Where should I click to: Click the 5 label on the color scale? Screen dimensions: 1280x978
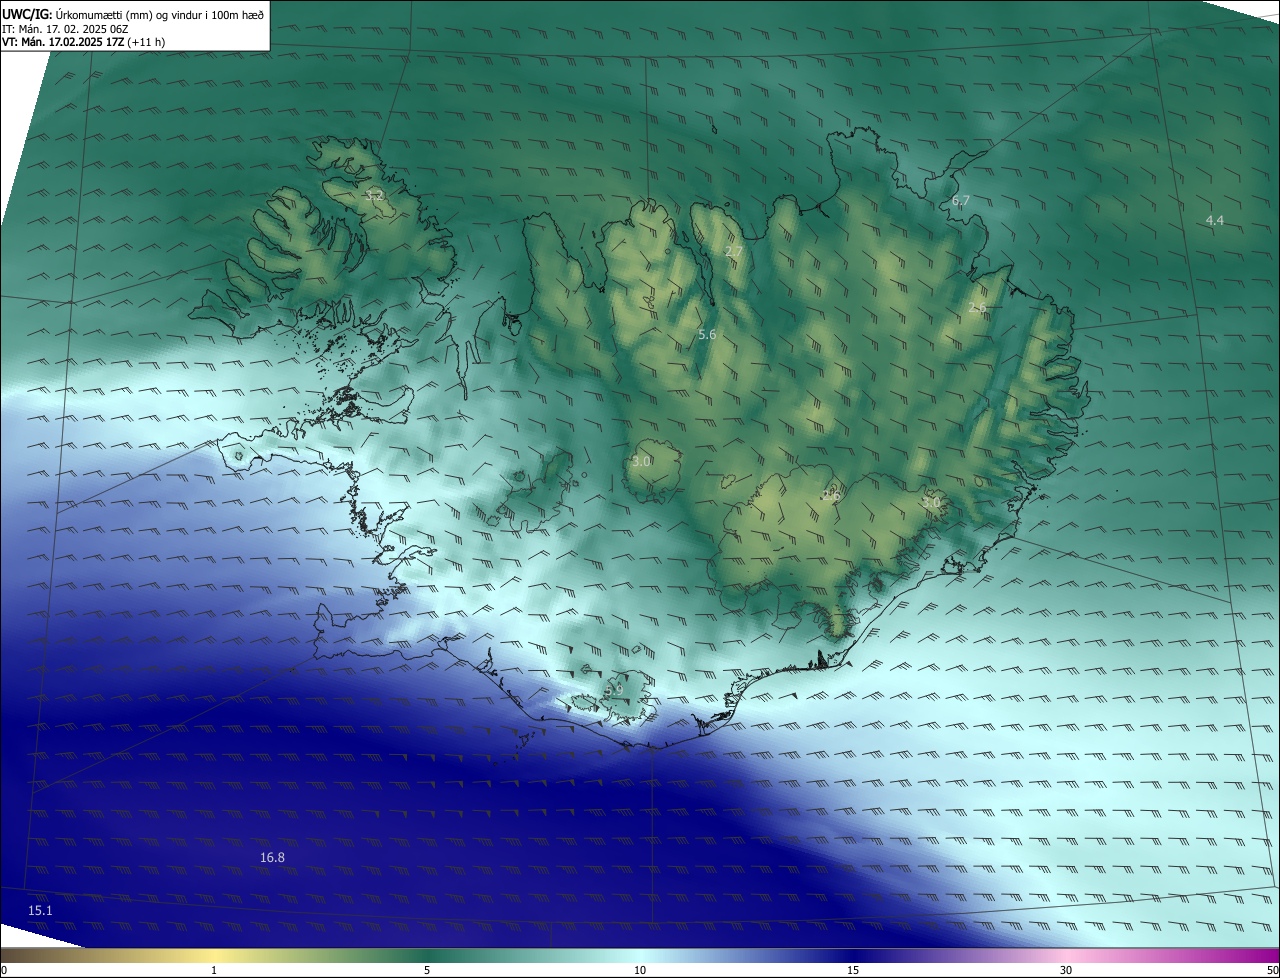pos(427,970)
